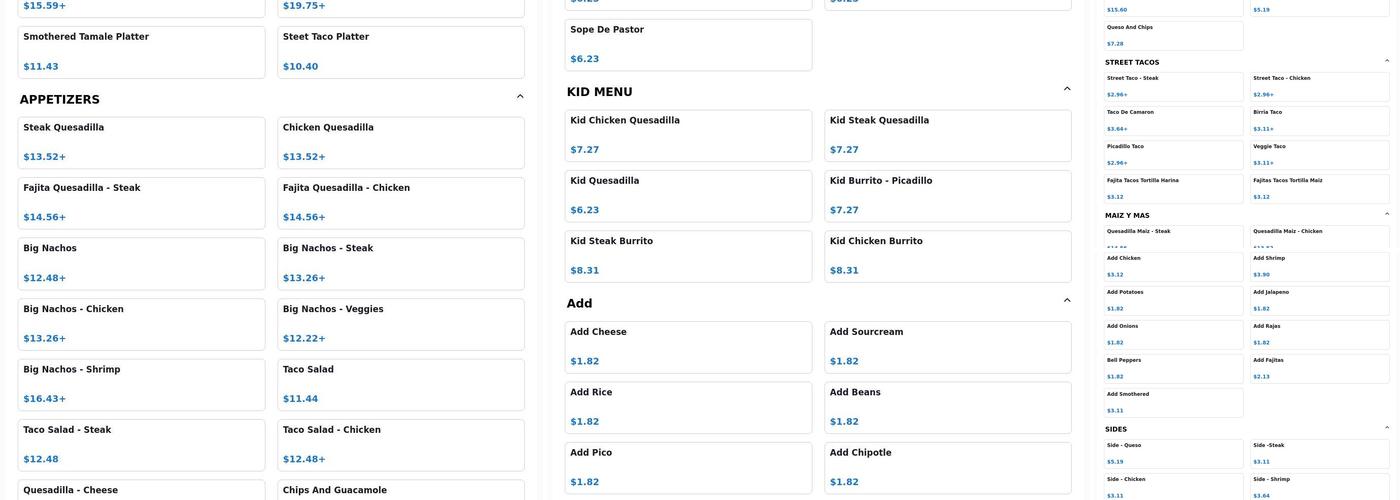The width and height of the screenshot is (1400, 500).
Task: Pick the Side - Queso item
Action: 1173,453
